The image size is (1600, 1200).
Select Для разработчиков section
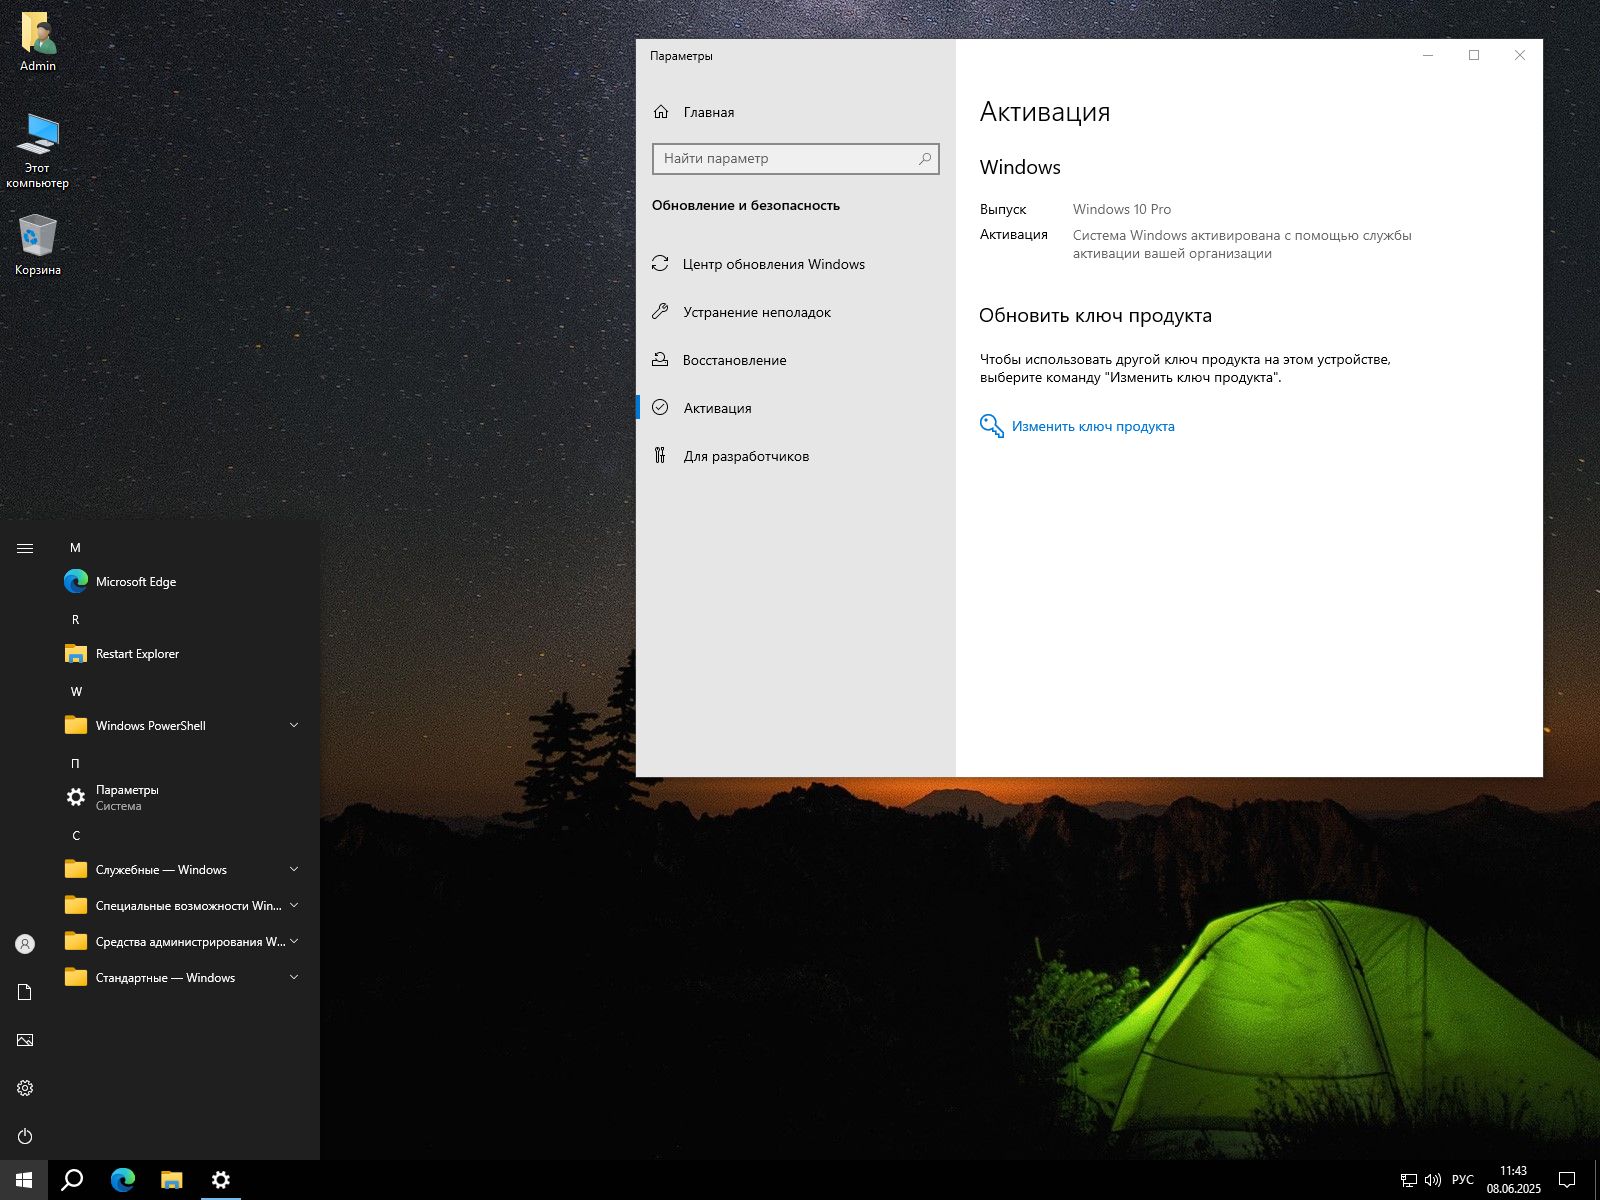pyautogui.click(x=796, y=456)
